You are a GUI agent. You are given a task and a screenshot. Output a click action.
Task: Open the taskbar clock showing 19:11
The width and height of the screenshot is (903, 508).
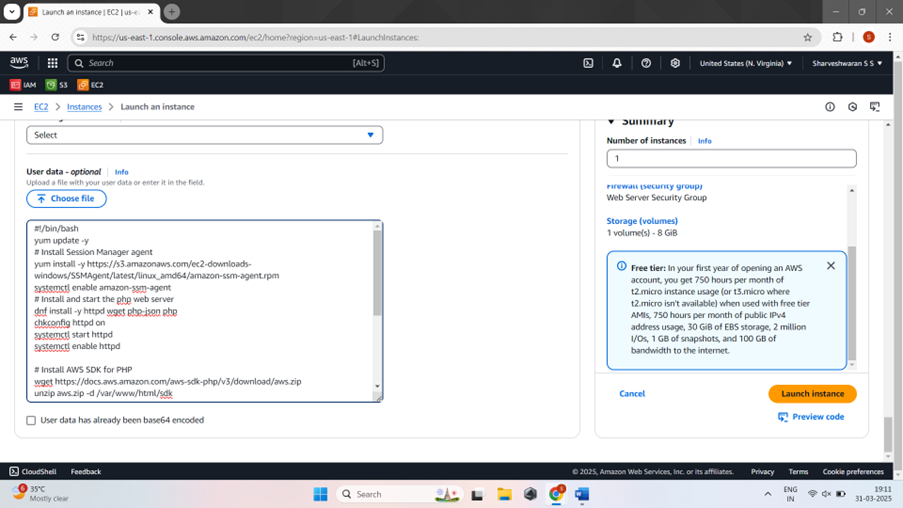click(x=873, y=494)
